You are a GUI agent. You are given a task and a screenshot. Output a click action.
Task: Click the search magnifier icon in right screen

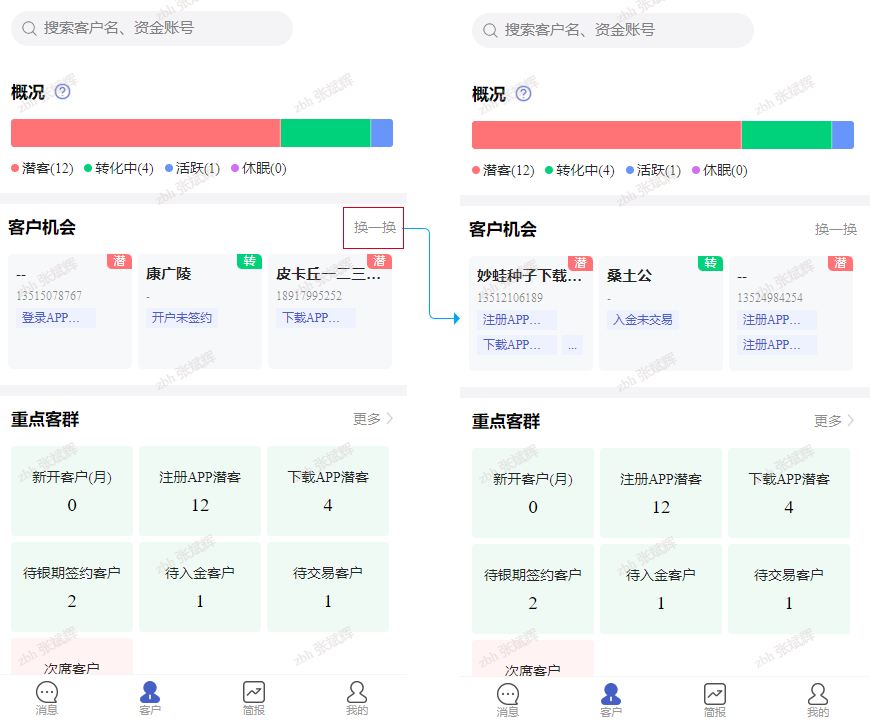[x=490, y=30]
